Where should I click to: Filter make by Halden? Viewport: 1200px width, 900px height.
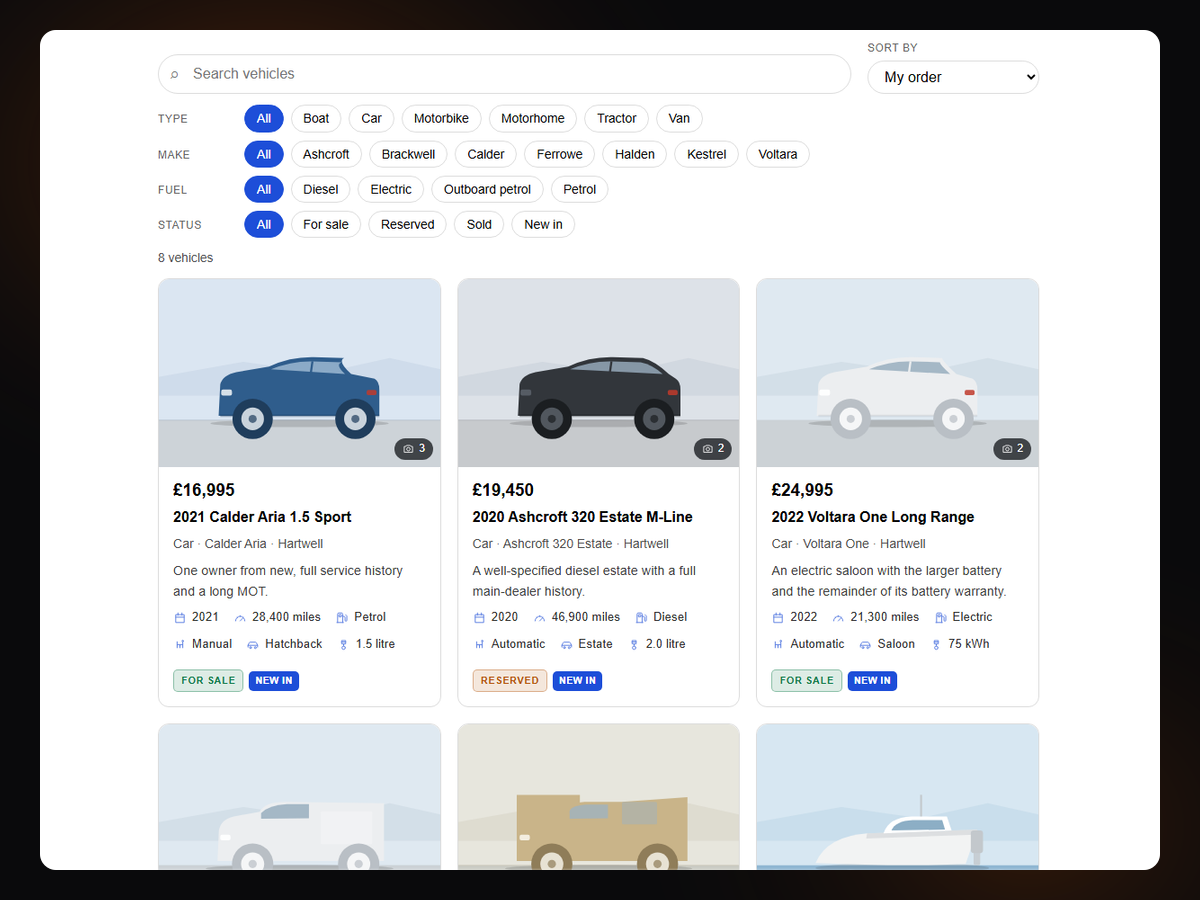635,154
